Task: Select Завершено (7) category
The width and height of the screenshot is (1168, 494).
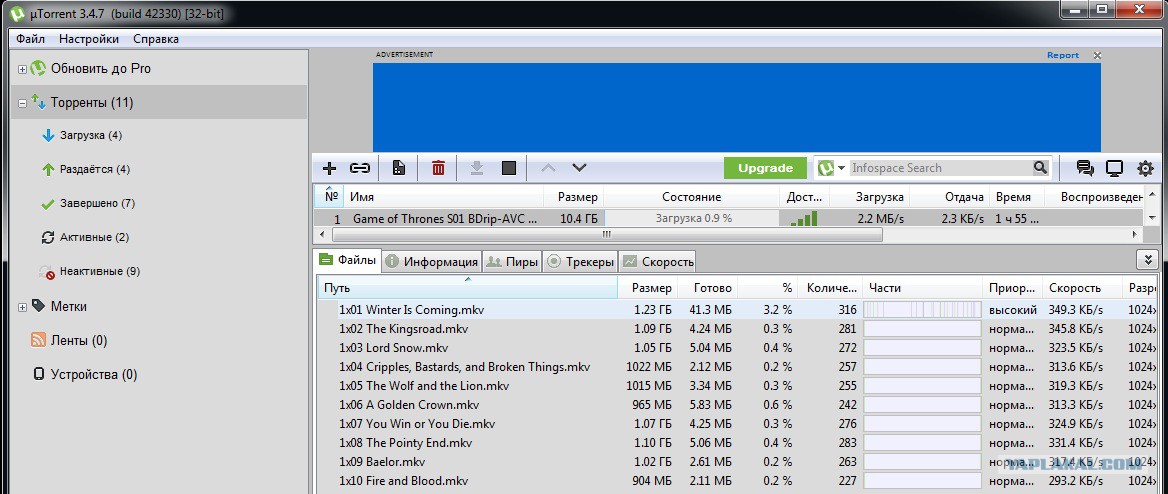Action: (97, 203)
